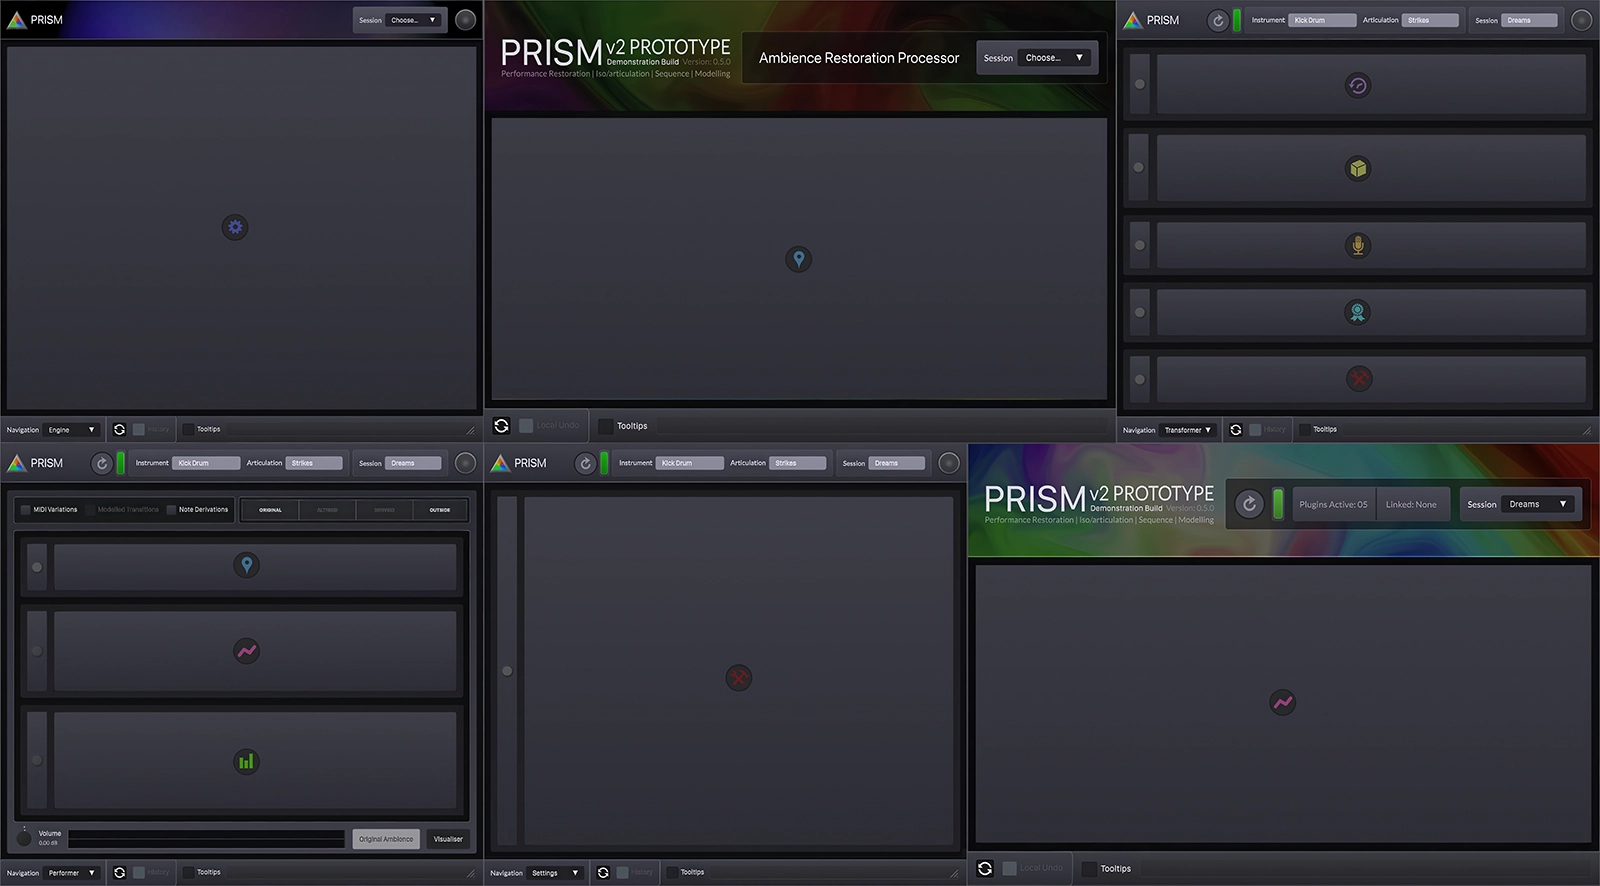
Task: Open Navigation Transformer dropdown
Action: [x=1187, y=430]
